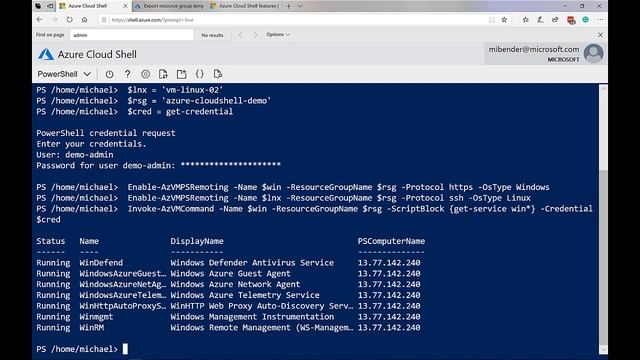Open the favorites list icon
Viewport: 640px width, 360px height.
(525, 20)
